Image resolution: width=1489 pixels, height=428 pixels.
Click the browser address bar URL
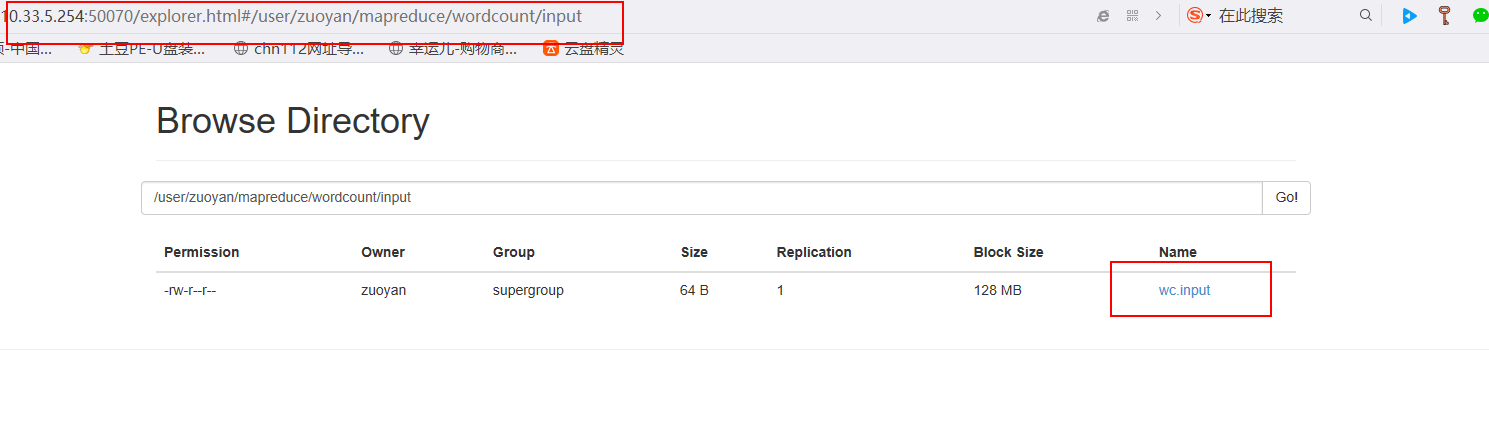click(291, 16)
